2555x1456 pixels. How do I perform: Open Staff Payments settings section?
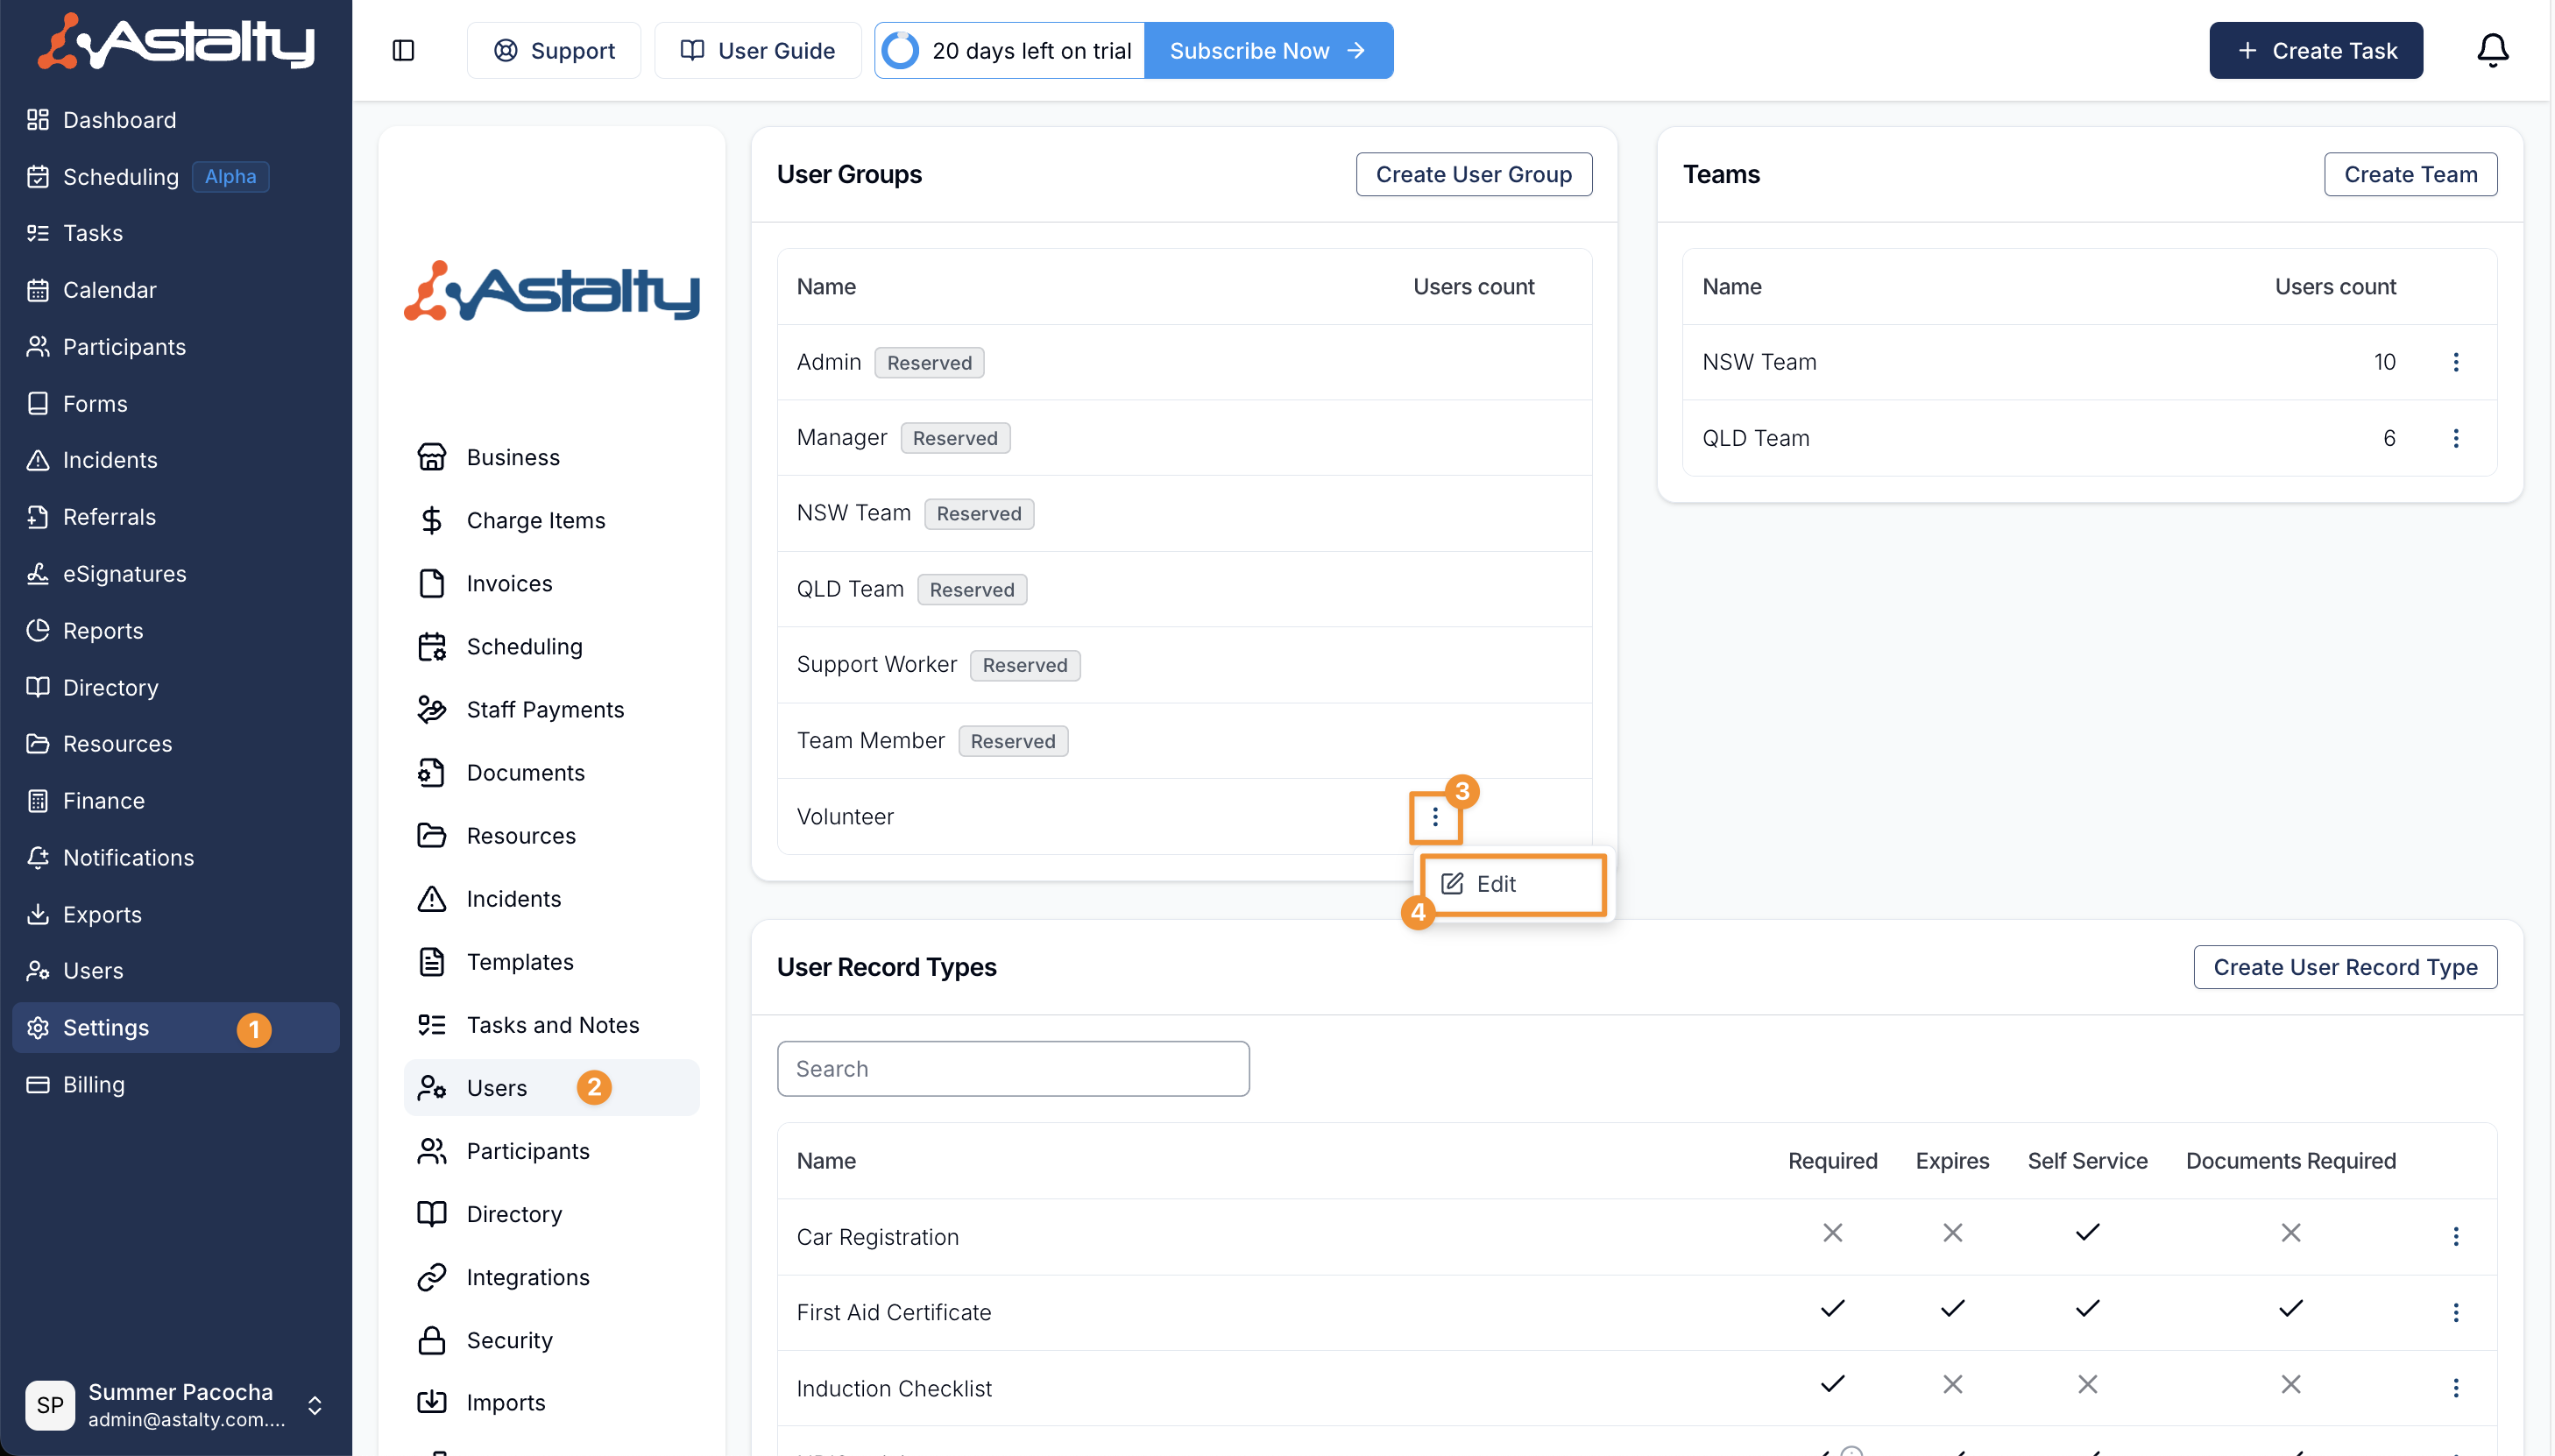point(544,709)
